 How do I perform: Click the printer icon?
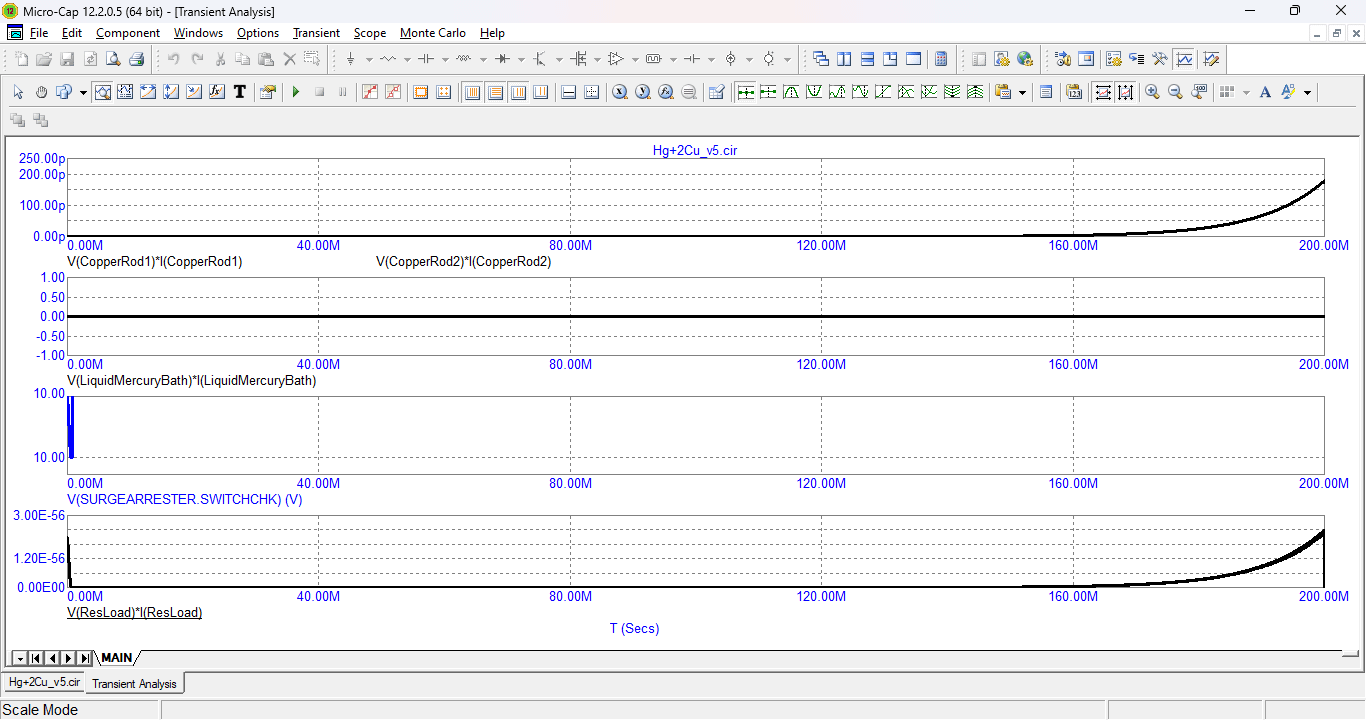(136, 59)
